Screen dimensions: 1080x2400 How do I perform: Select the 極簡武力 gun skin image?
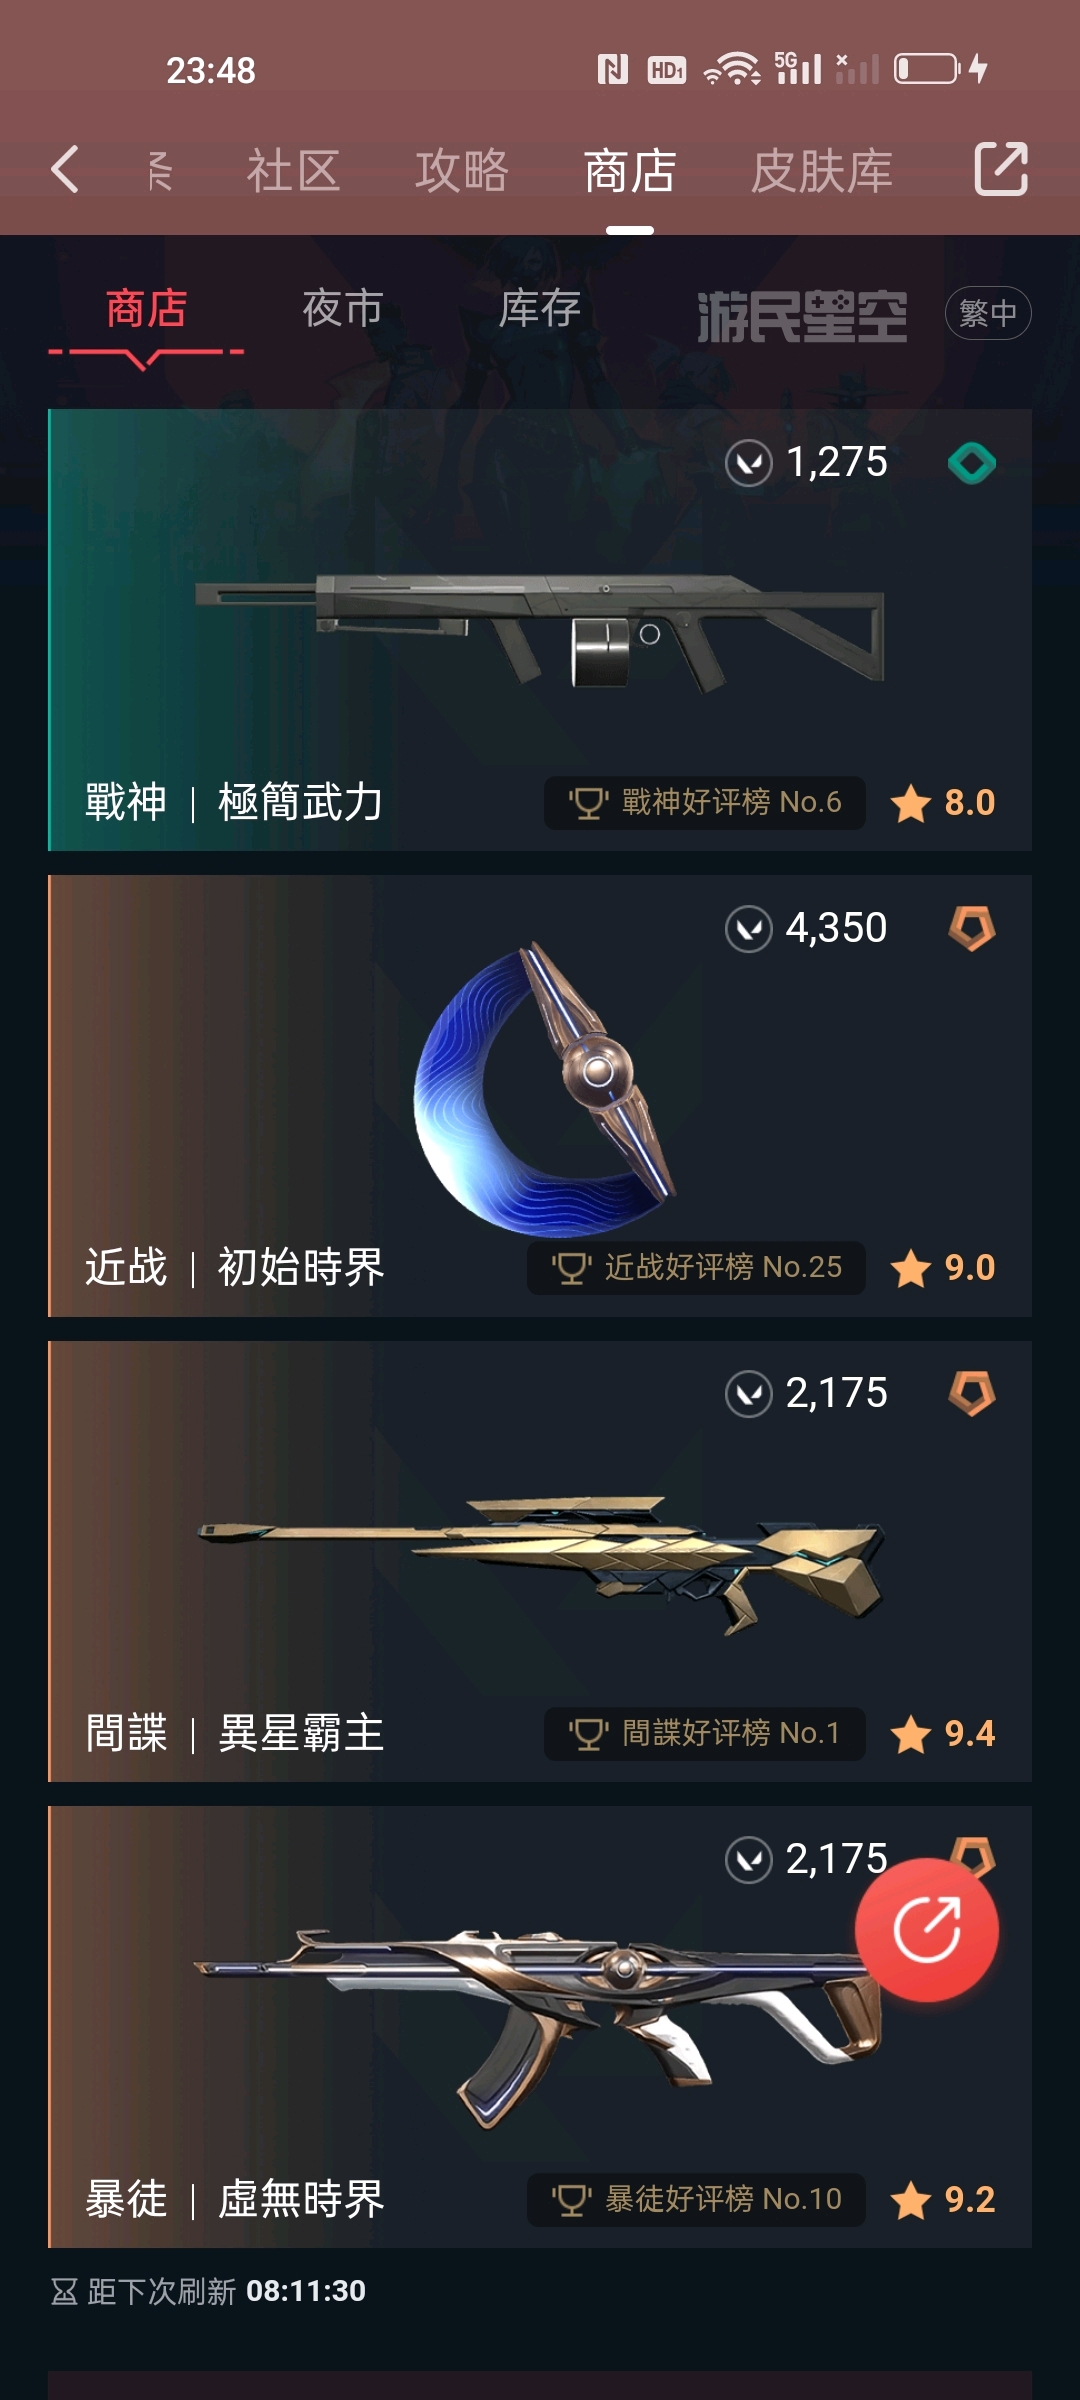(x=540, y=632)
